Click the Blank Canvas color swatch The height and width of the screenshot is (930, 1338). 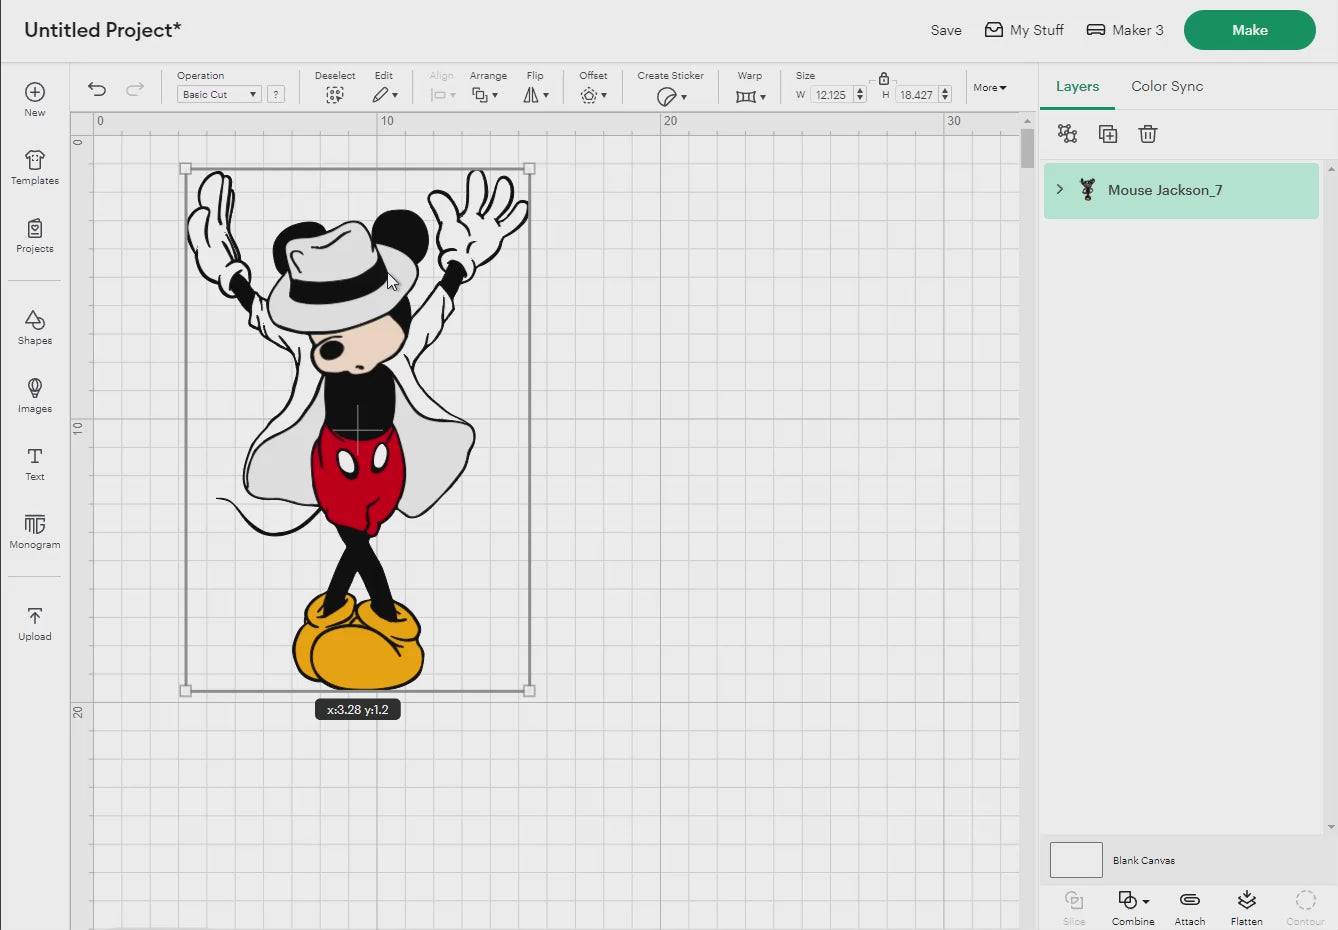pos(1076,860)
